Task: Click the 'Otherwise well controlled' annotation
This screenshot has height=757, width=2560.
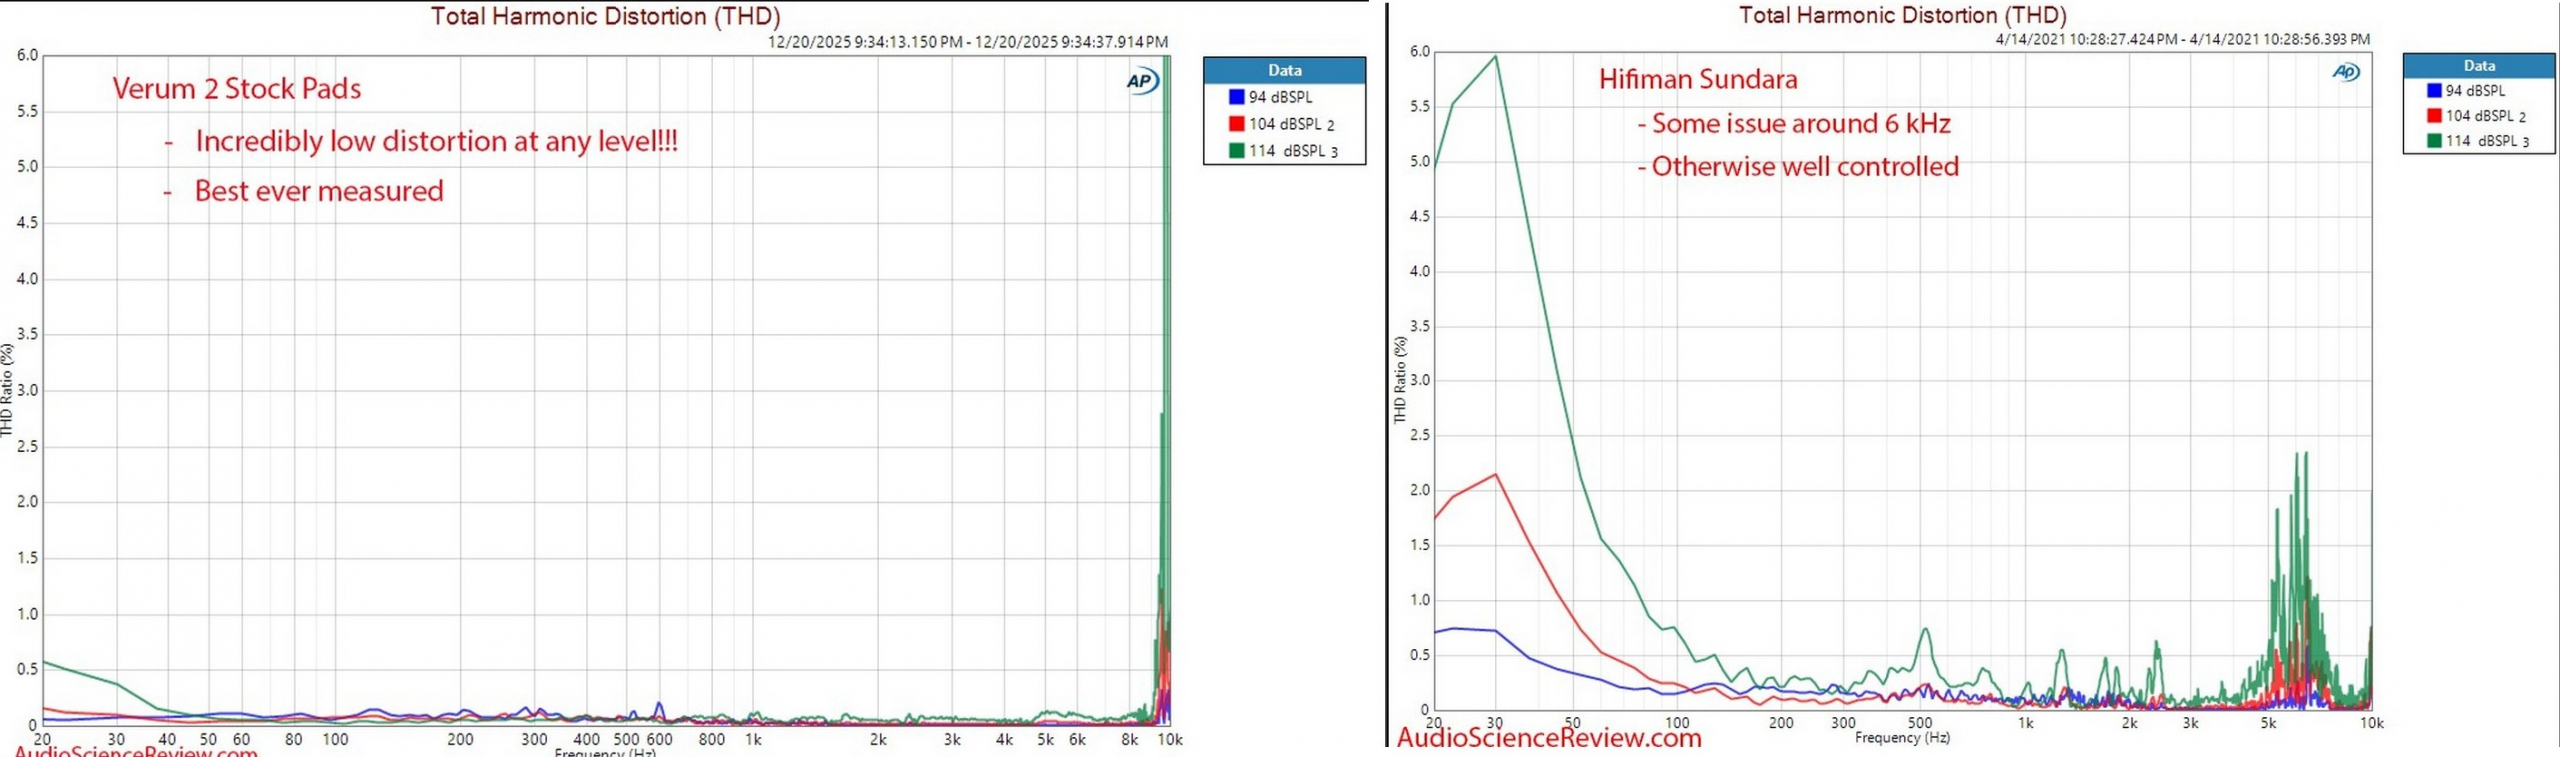Action: pyautogui.click(x=1804, y=166)
